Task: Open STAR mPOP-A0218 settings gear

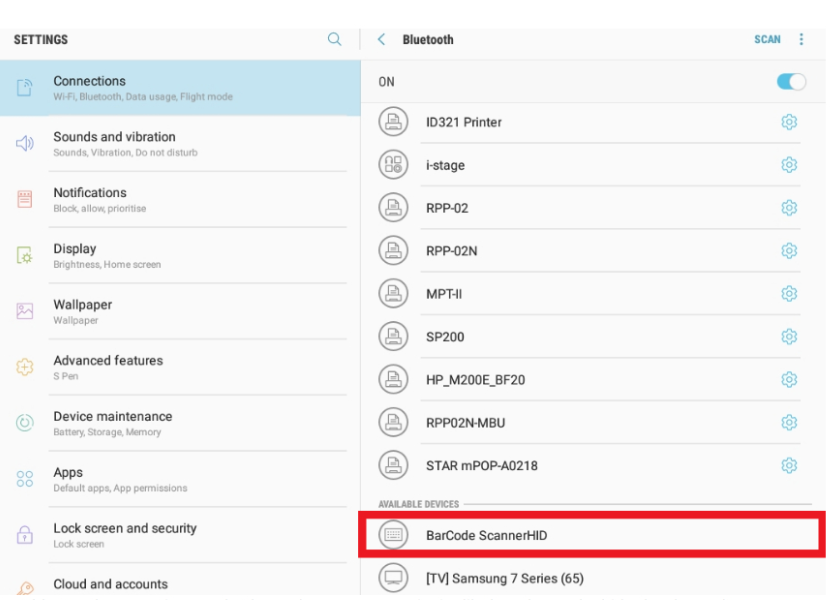Action: (x=788, y=464)
